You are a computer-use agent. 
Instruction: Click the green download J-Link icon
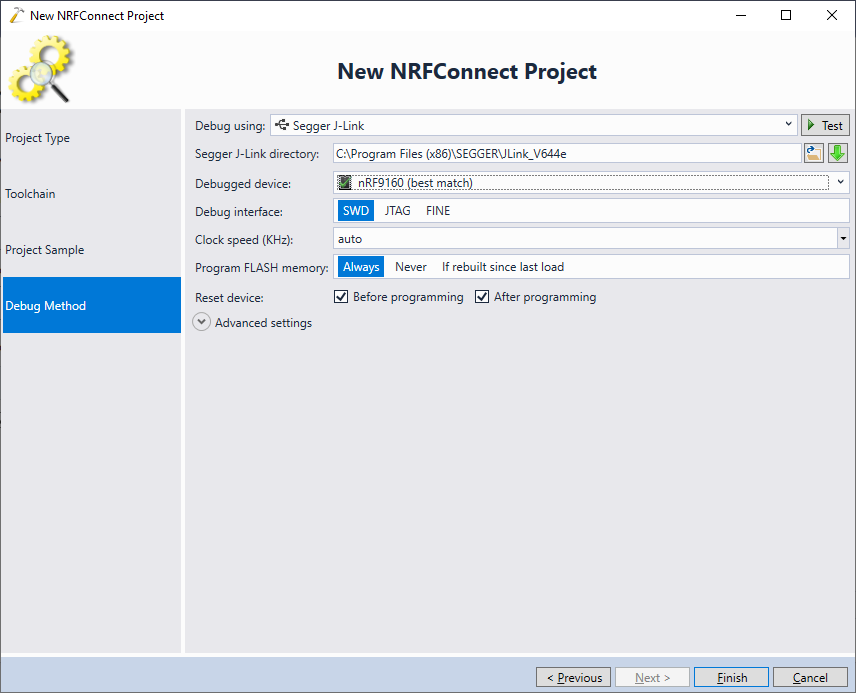pyautogui.click(x=837, y=153)
